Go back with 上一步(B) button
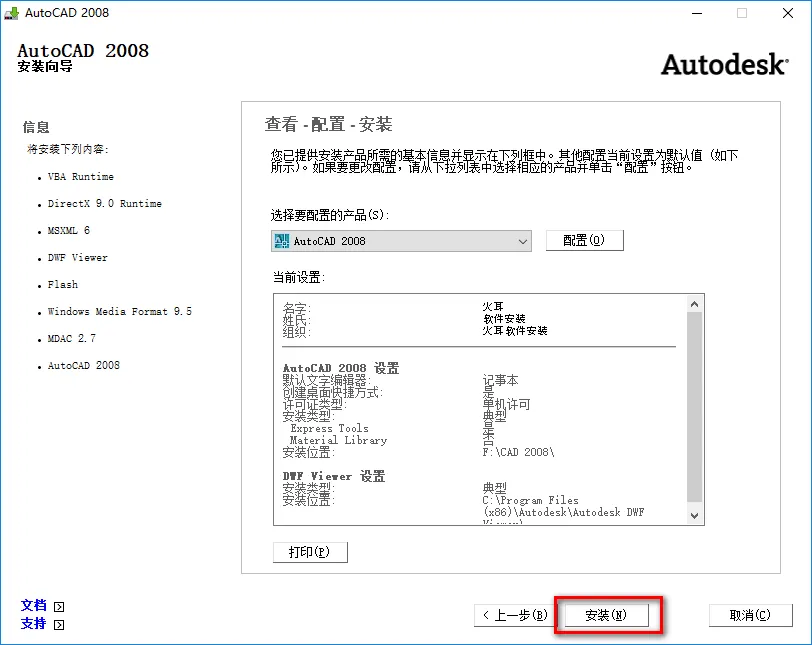The image size is (812, 645). pos(515,615)
